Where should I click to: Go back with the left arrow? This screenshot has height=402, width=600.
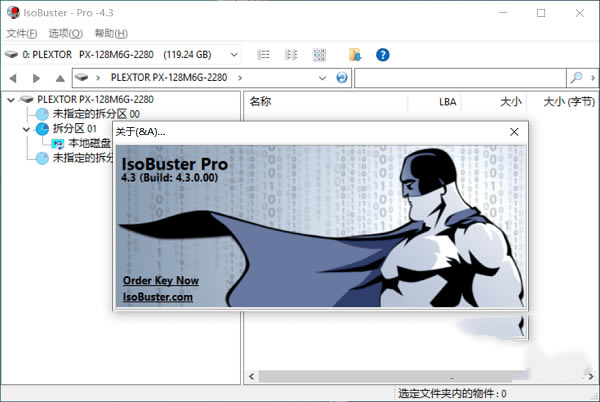[x=13, y=78]
